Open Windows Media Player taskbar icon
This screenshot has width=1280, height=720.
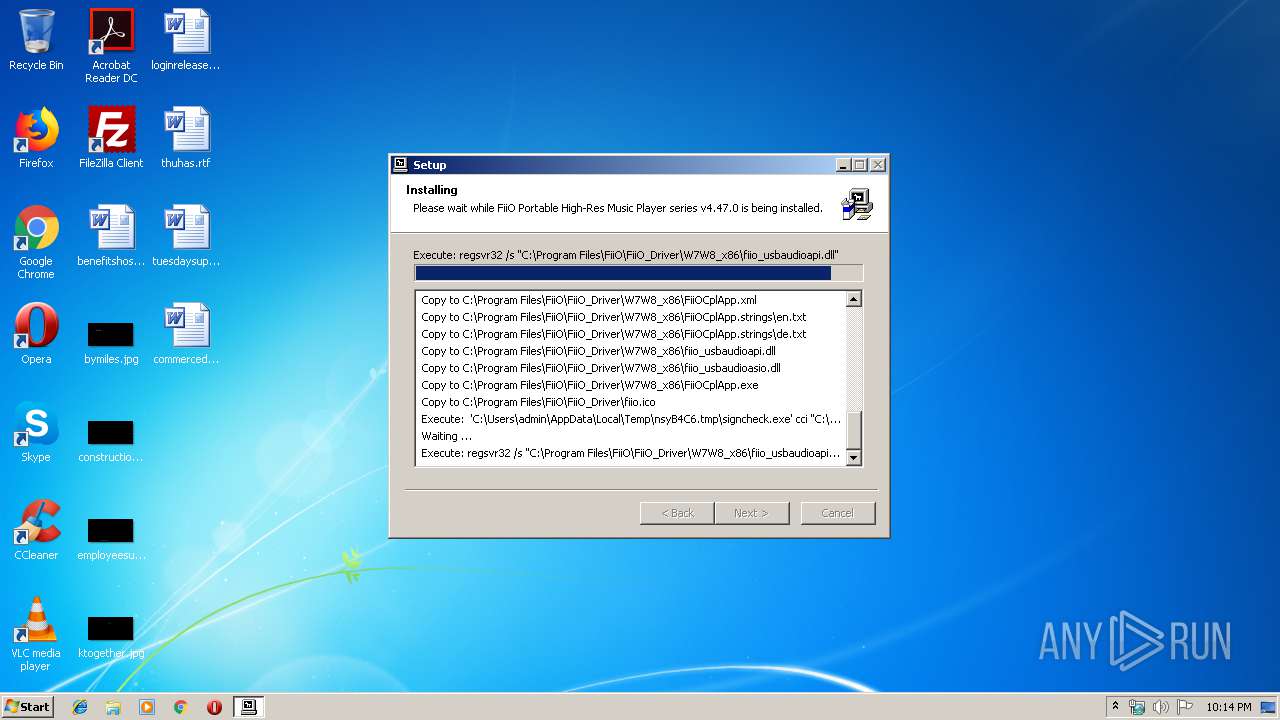(147, 707)
